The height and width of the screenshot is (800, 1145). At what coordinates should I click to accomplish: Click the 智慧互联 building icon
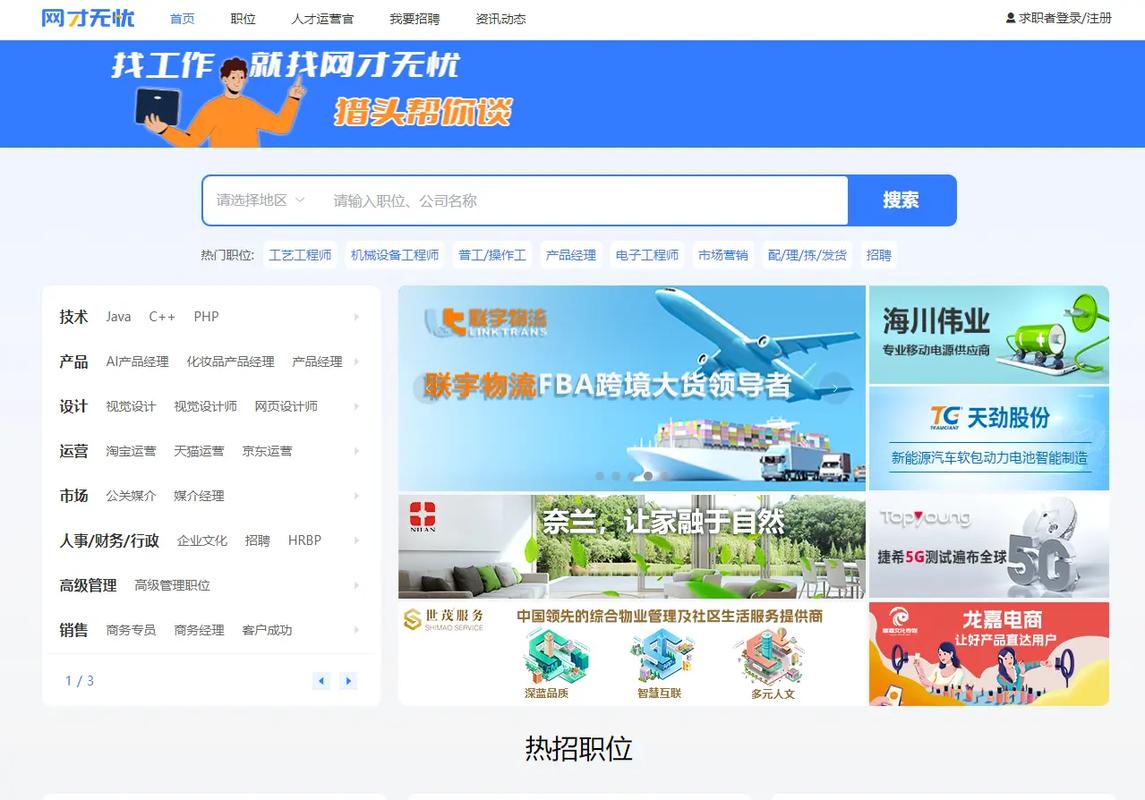pos(662,656)
